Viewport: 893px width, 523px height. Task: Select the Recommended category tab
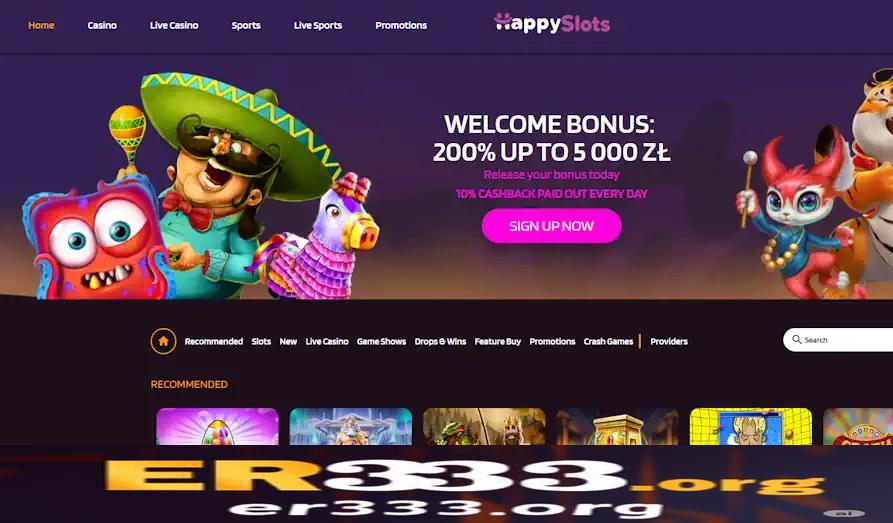pos(214,341)
